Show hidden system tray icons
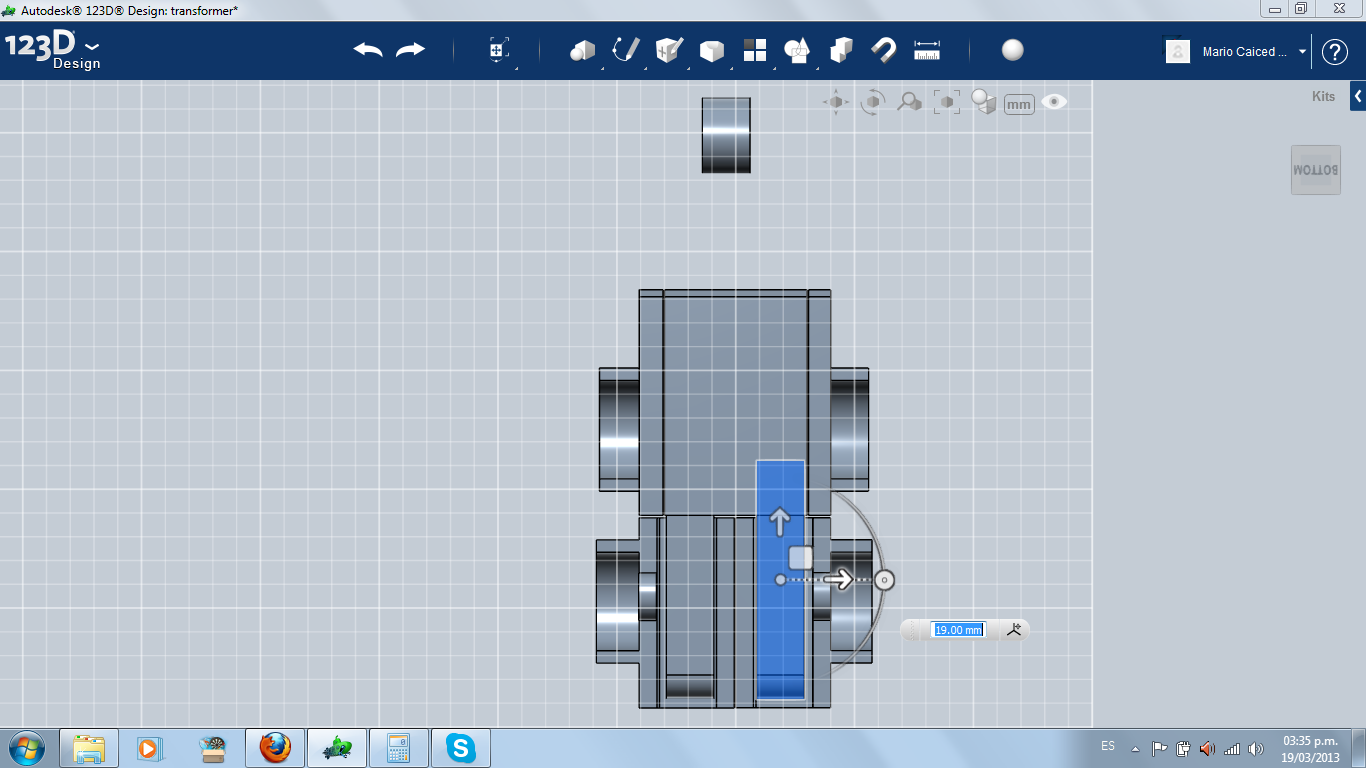Screen dimensions: 1366x768 point(1135,748)
